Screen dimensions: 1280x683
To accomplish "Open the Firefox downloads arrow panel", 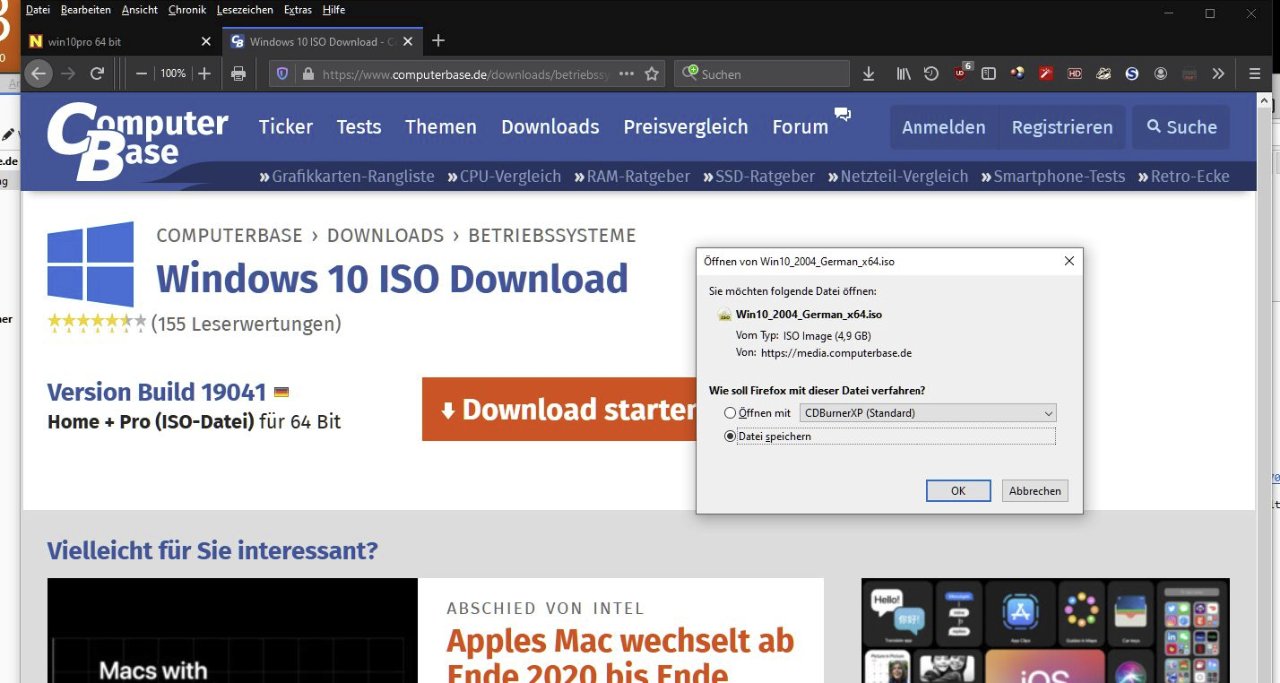I will (x=868, y=74).
